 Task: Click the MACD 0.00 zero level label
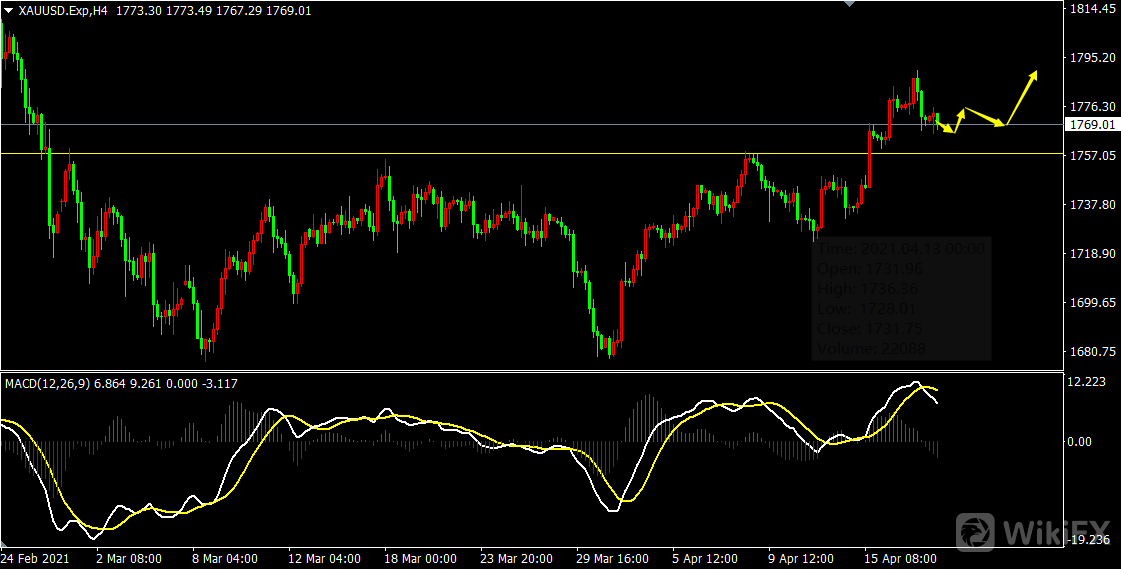pos(1082,441)
